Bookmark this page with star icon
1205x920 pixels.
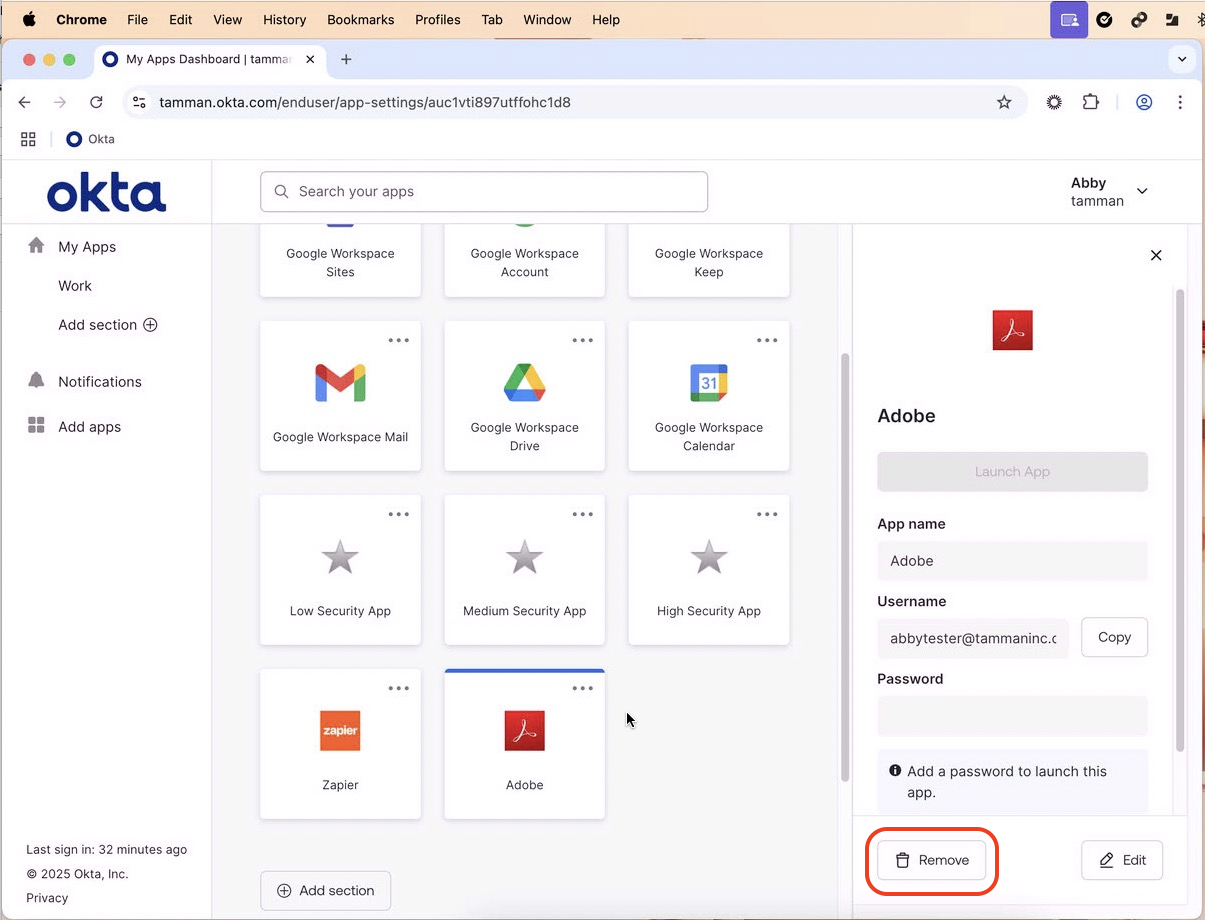point(1004,102)
